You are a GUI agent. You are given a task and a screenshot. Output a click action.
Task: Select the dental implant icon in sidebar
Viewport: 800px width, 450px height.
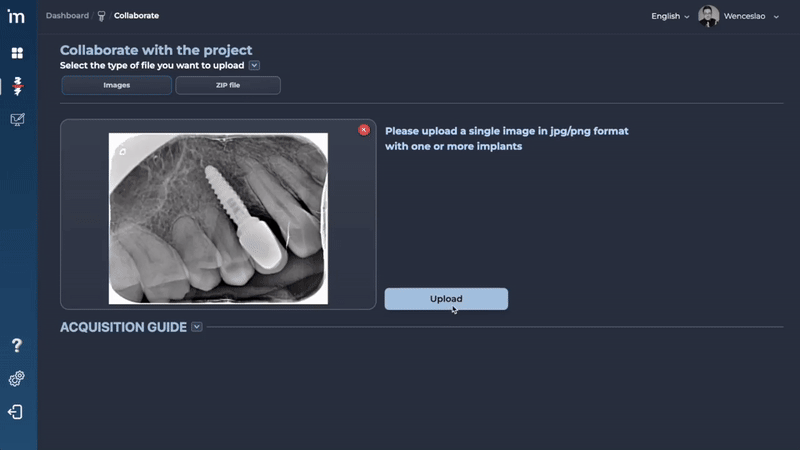(x=17, y=86)
